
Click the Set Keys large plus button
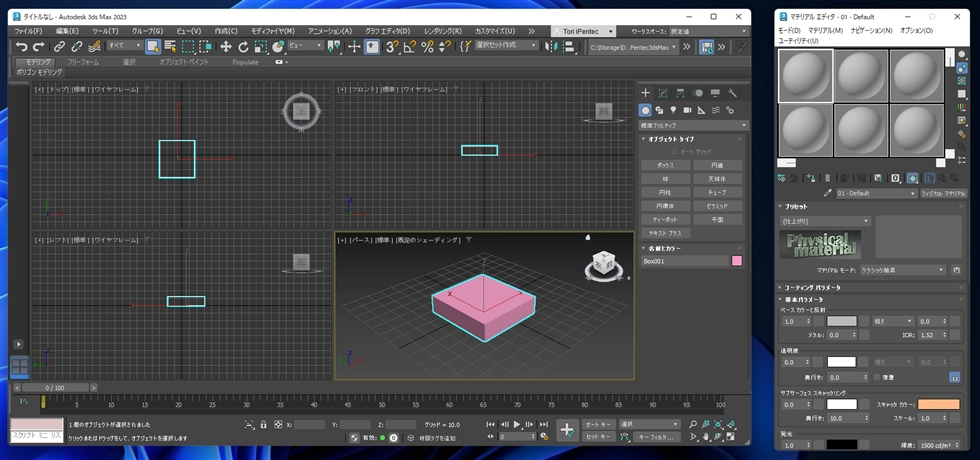click(568, 430)
